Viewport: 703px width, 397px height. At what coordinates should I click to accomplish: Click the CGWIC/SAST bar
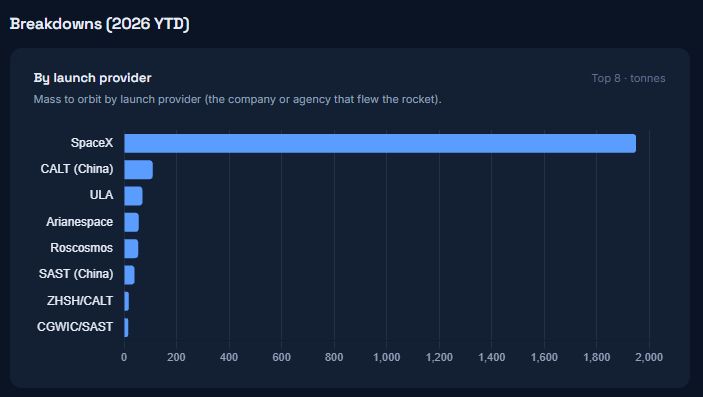coord(126,327)
